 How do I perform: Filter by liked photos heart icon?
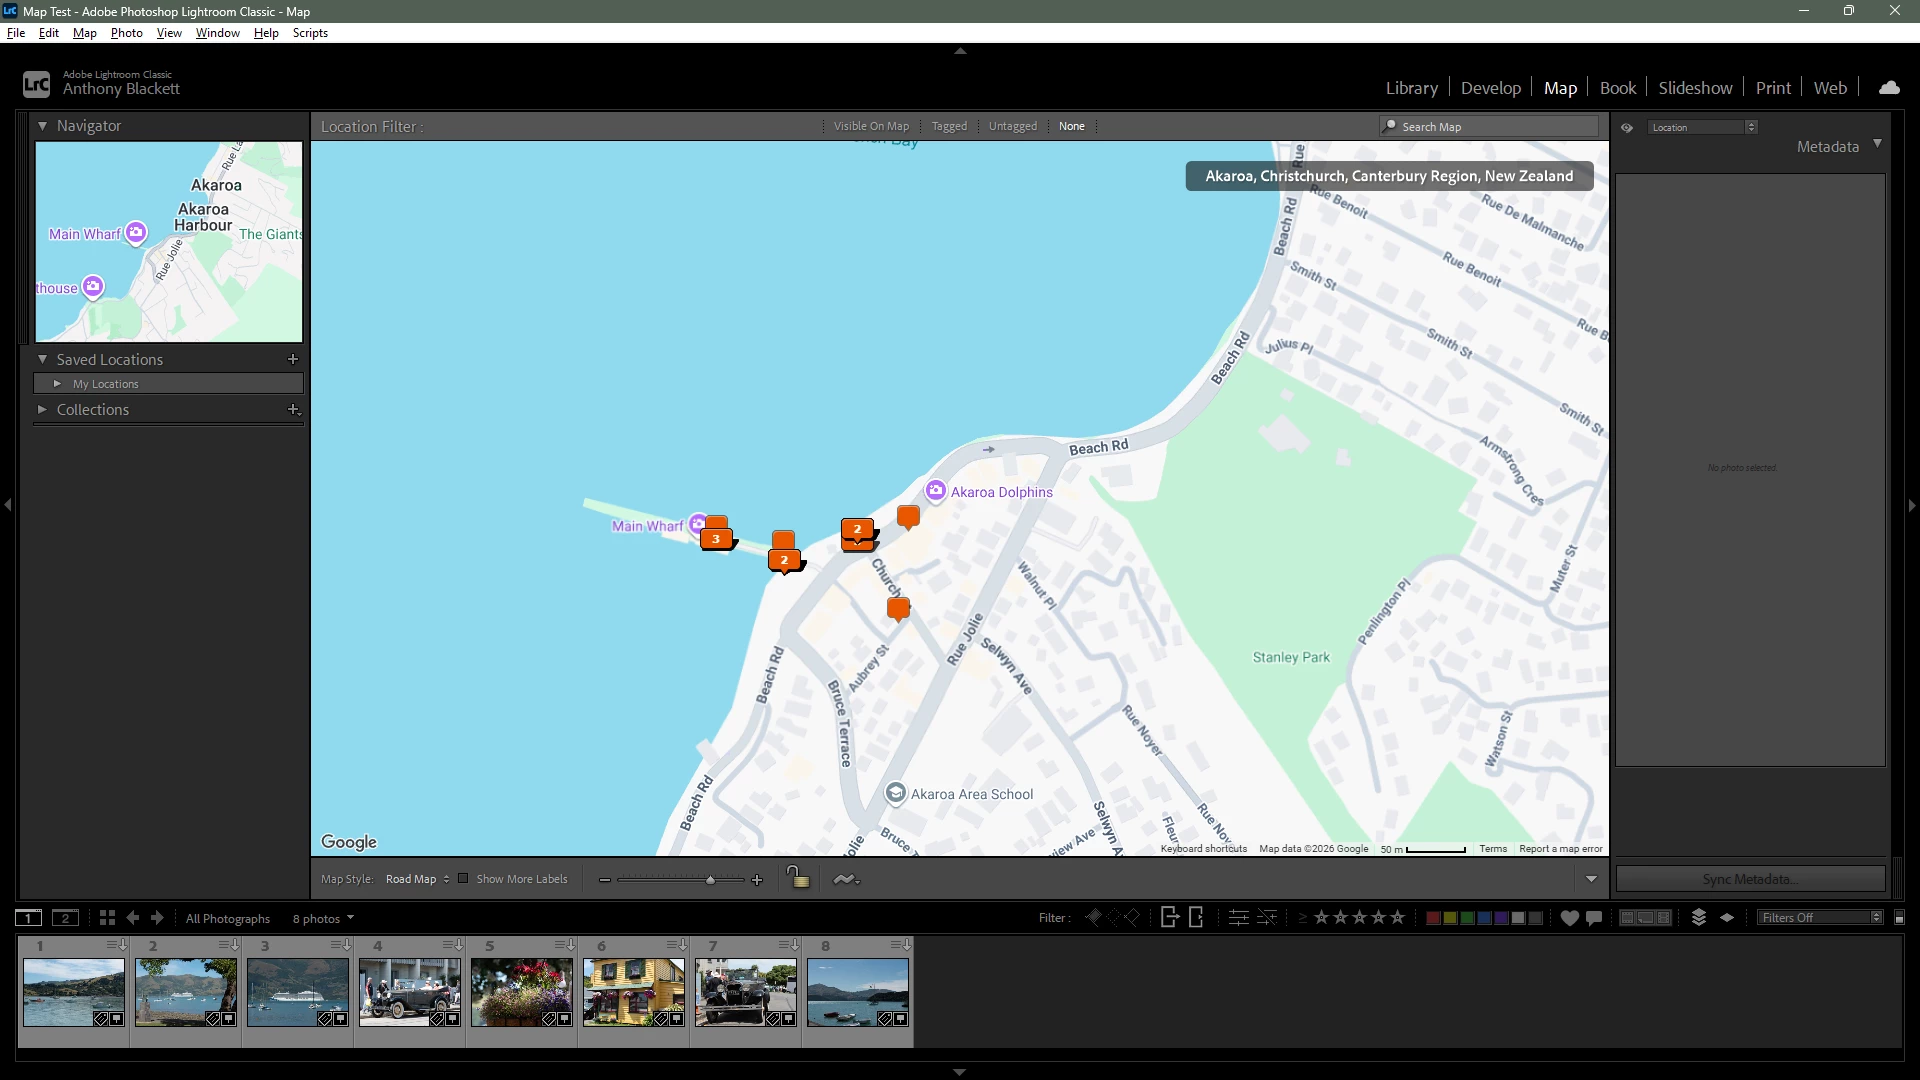(x=1569, y=918)
